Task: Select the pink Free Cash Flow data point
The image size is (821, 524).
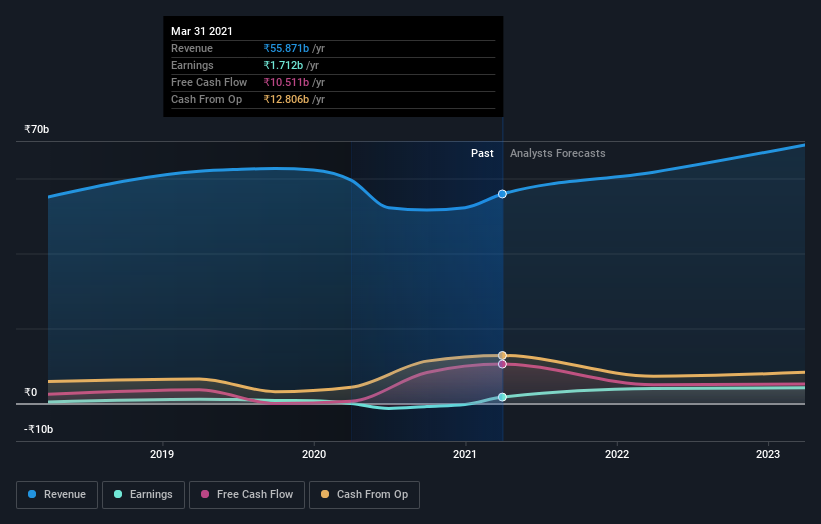Action: point(502,364)
